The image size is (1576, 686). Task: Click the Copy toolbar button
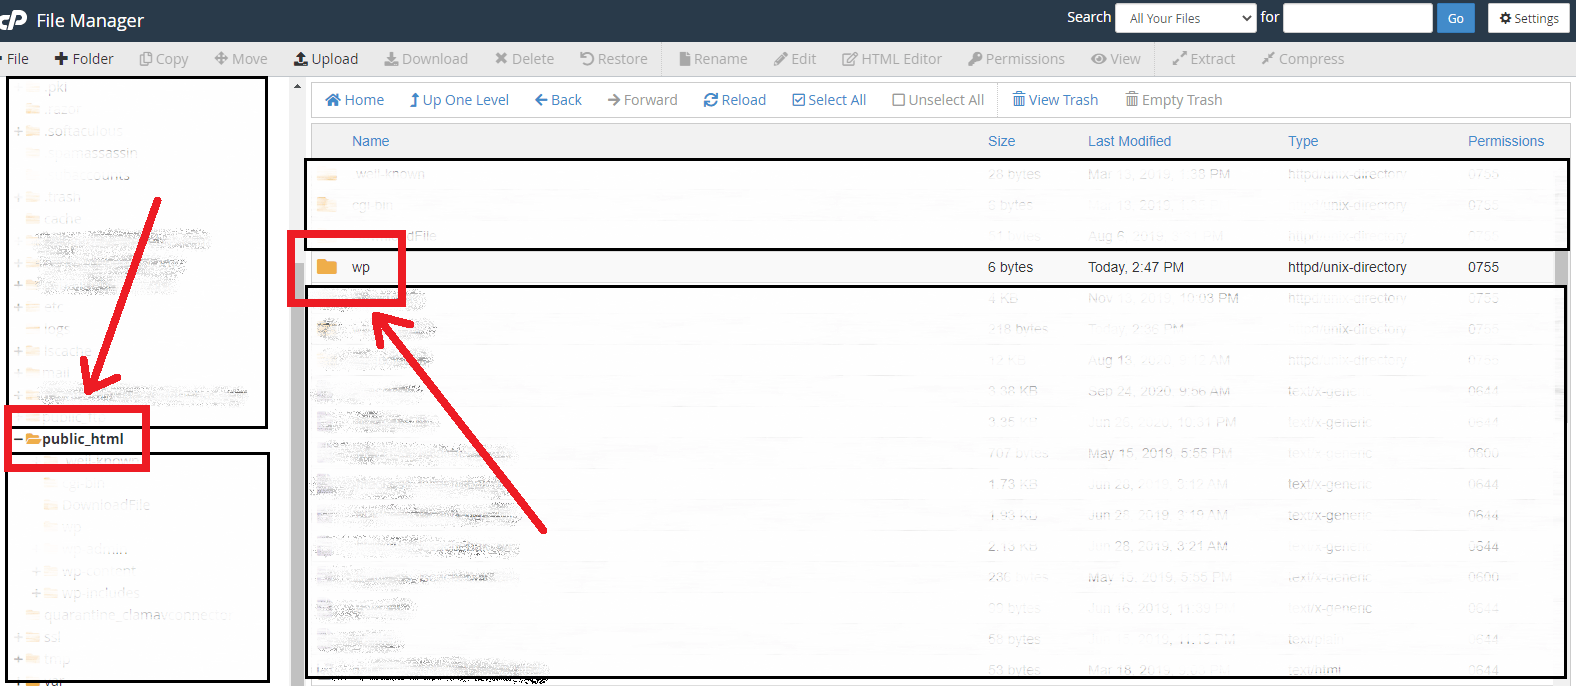[x=164, y=59]
